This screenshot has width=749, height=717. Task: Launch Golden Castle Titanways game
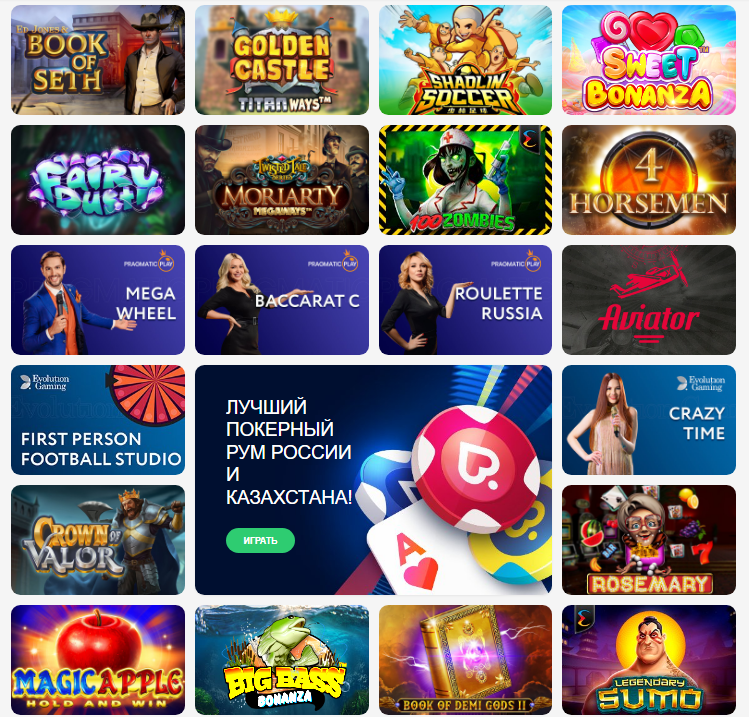[x=282, y=60]
